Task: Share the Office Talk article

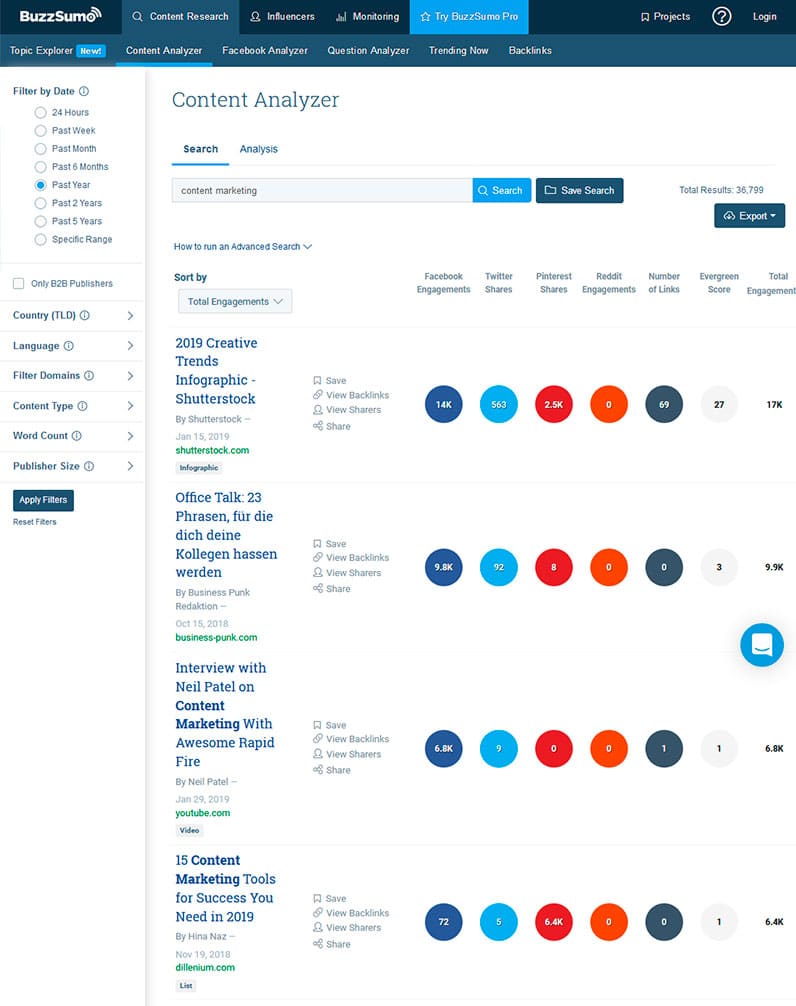Action: [332, 588]
